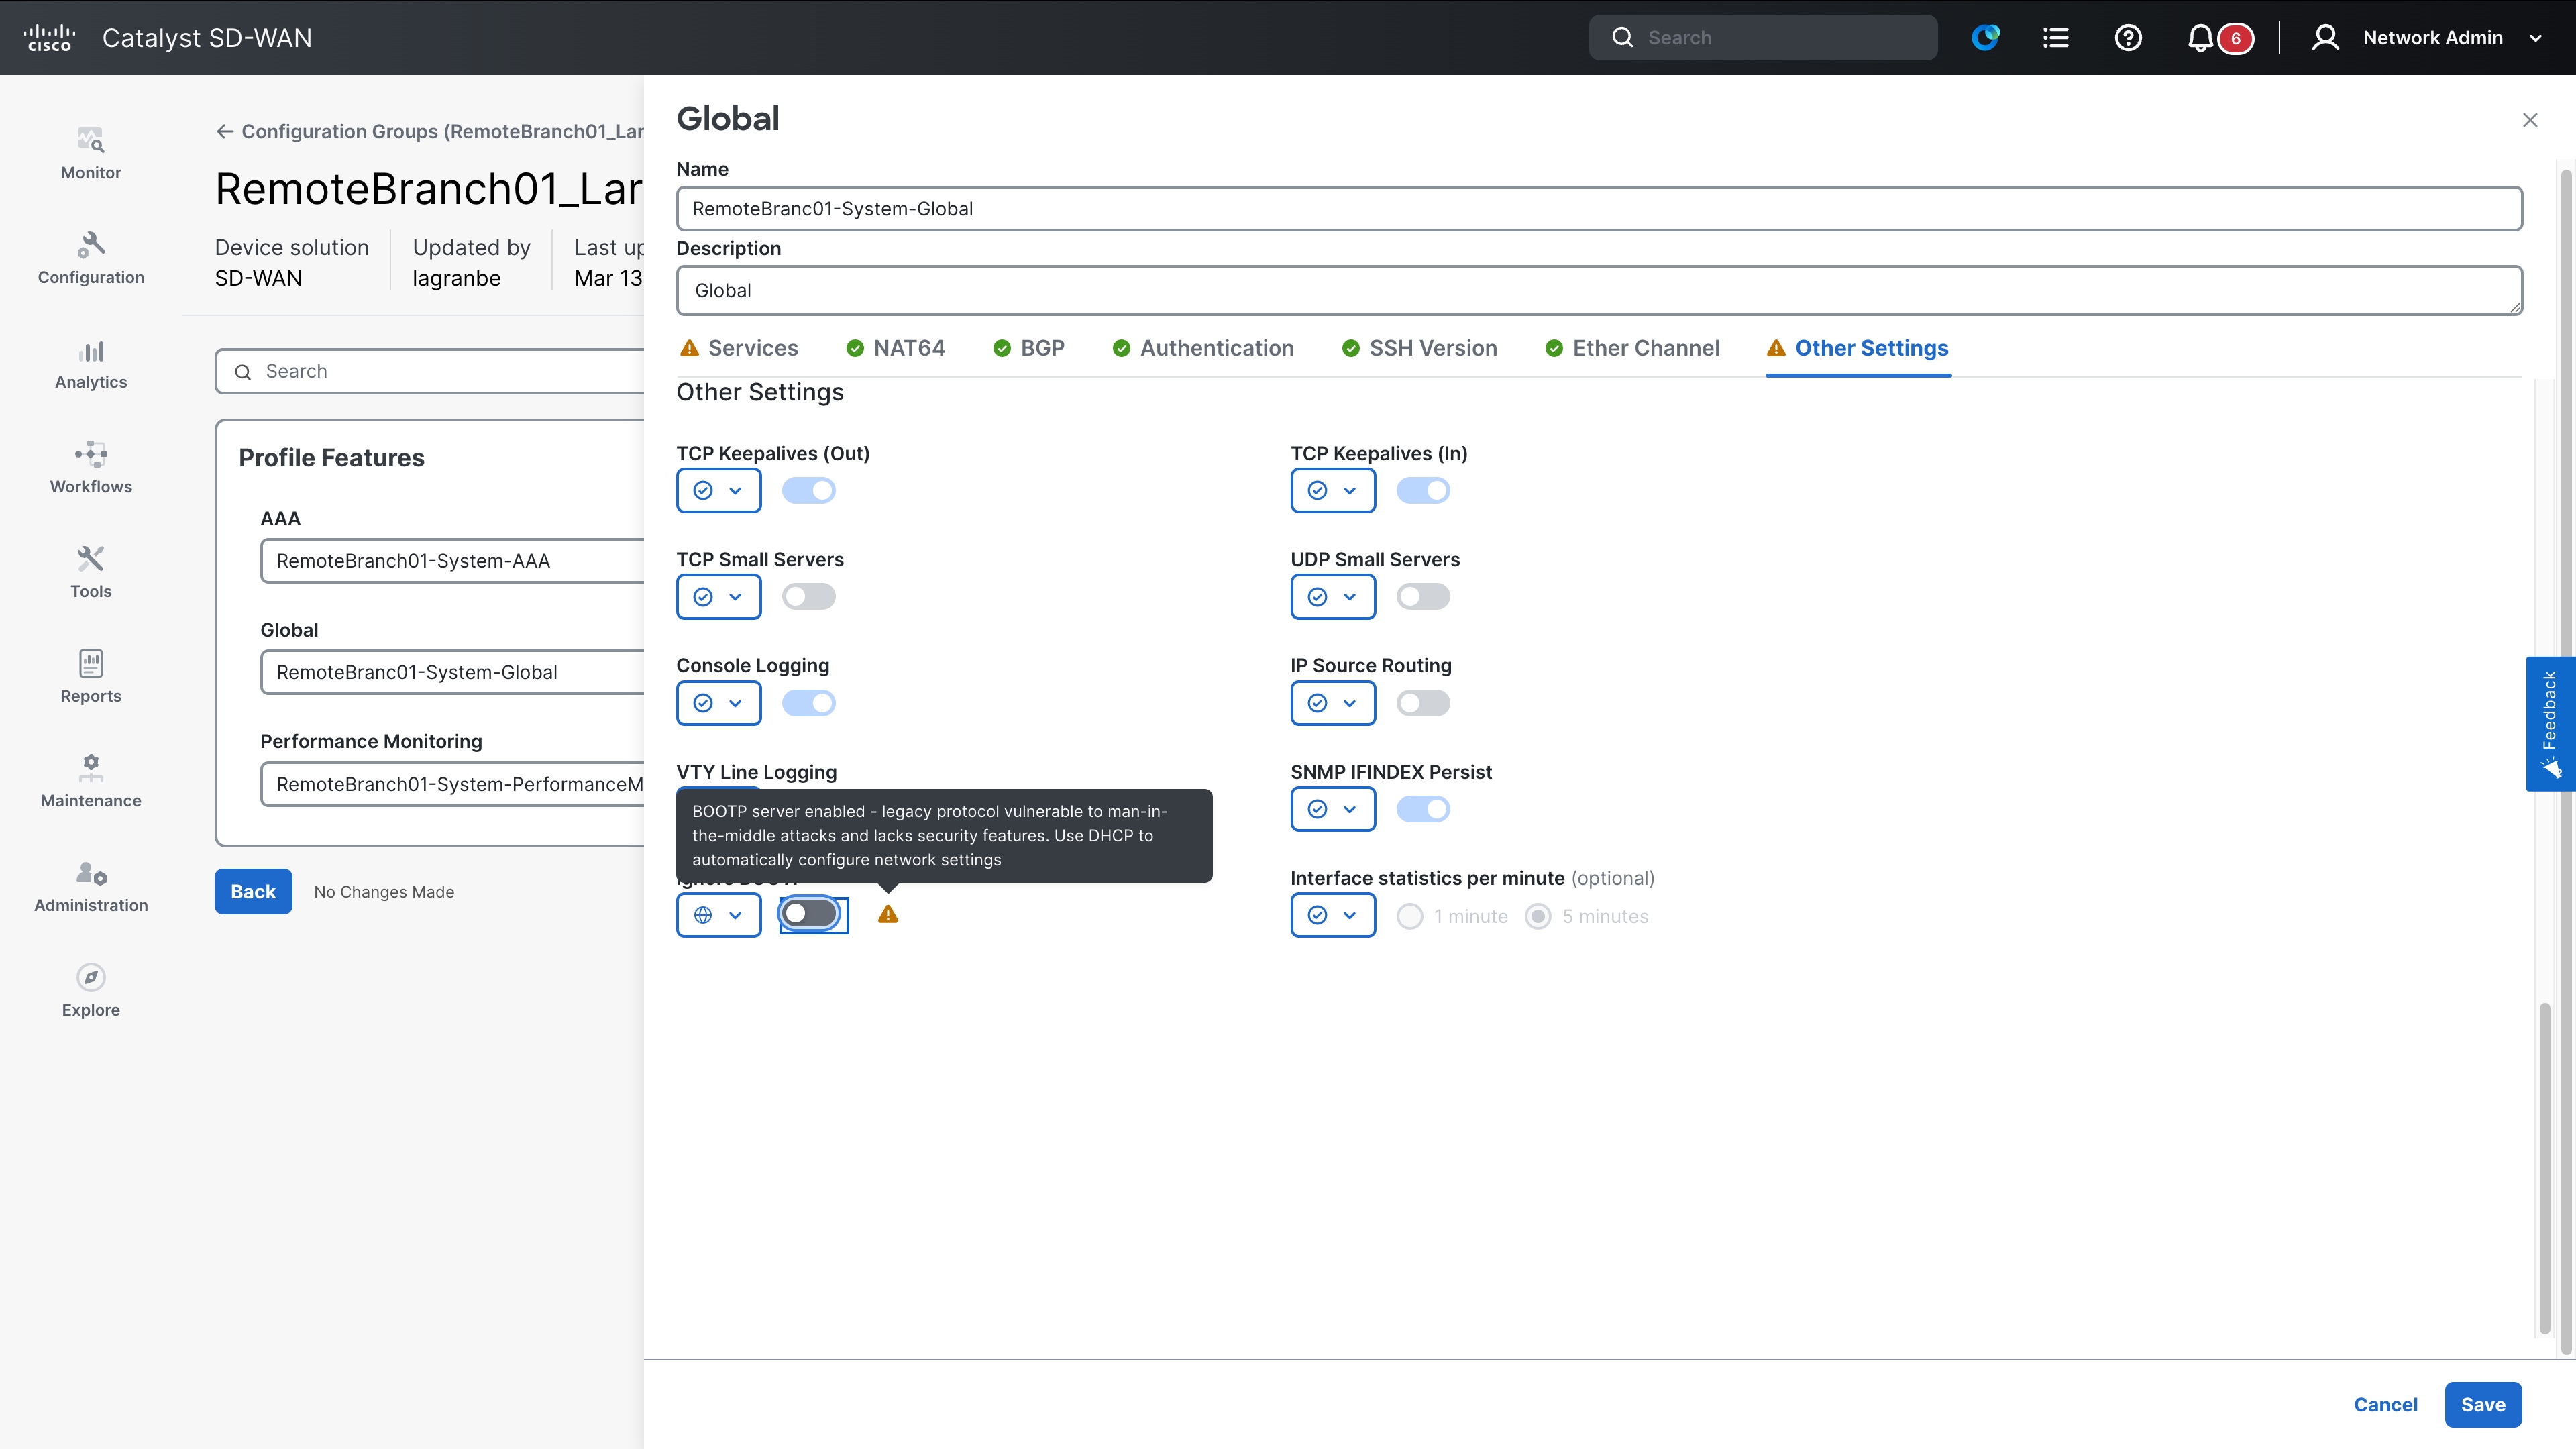Open the Monitor section in the sidebar

[90, 152]
